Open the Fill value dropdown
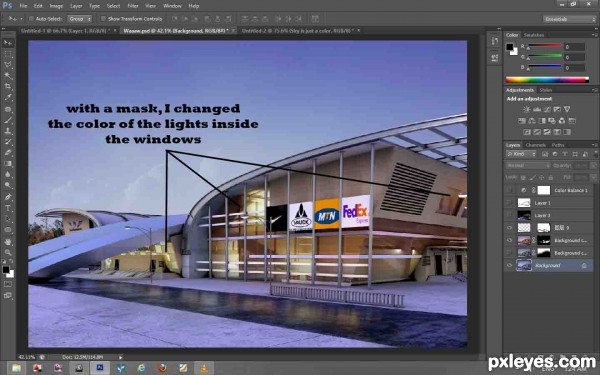Viewport: 600px width, 375px height. [x=593, y=178]
